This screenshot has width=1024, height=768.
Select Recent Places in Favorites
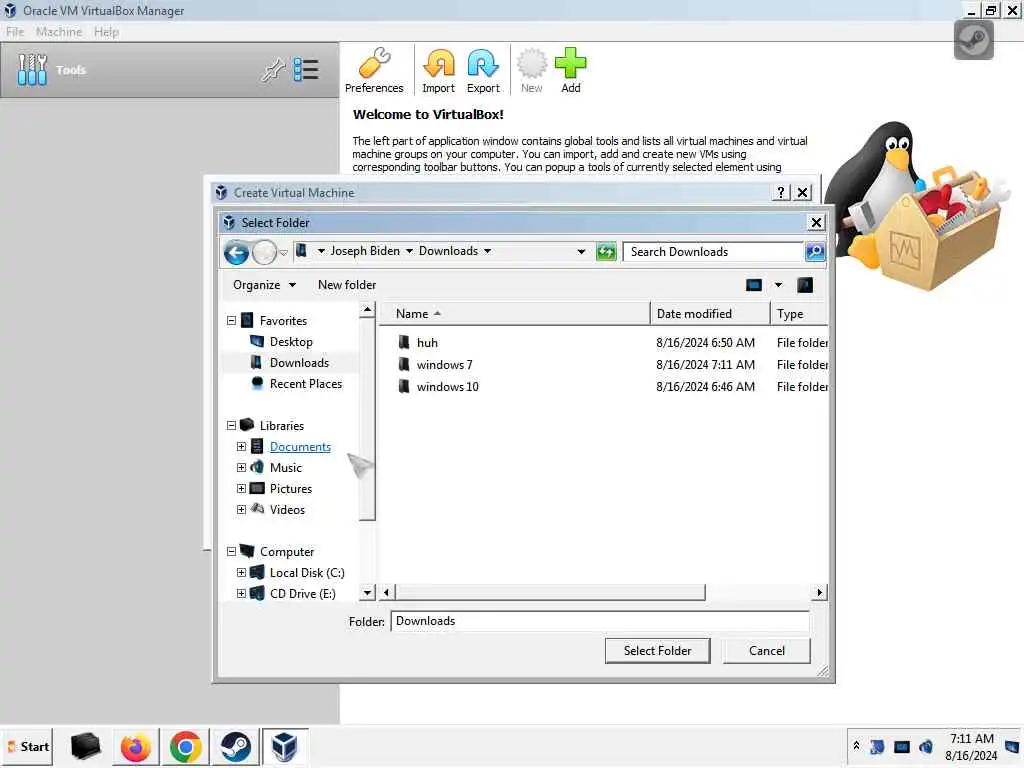coord(306,383)
